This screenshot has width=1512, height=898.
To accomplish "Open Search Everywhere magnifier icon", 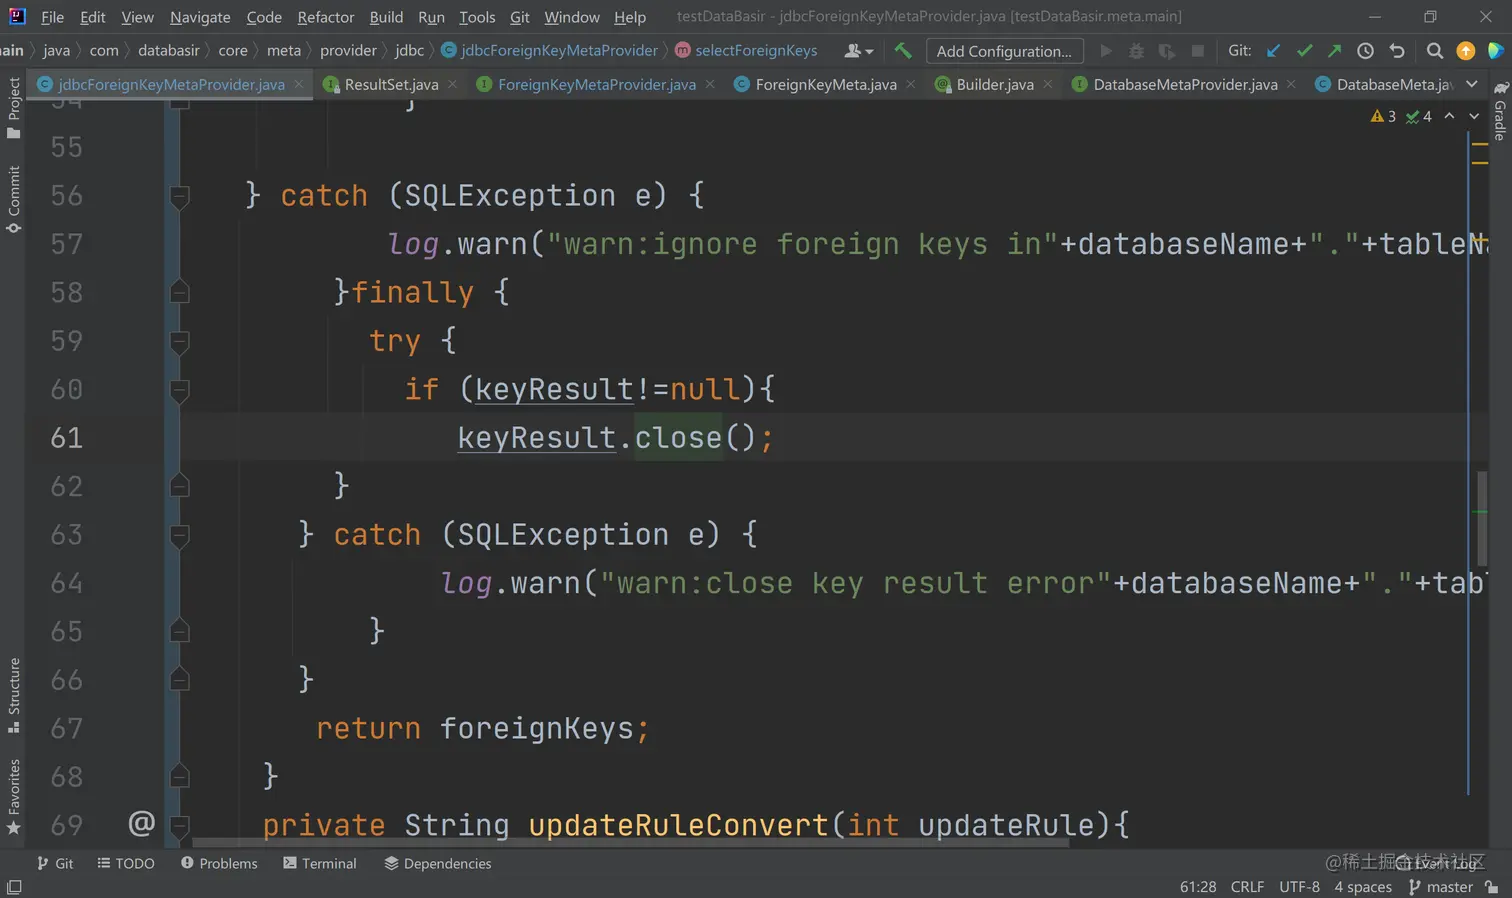I will tap(1435, 50).
